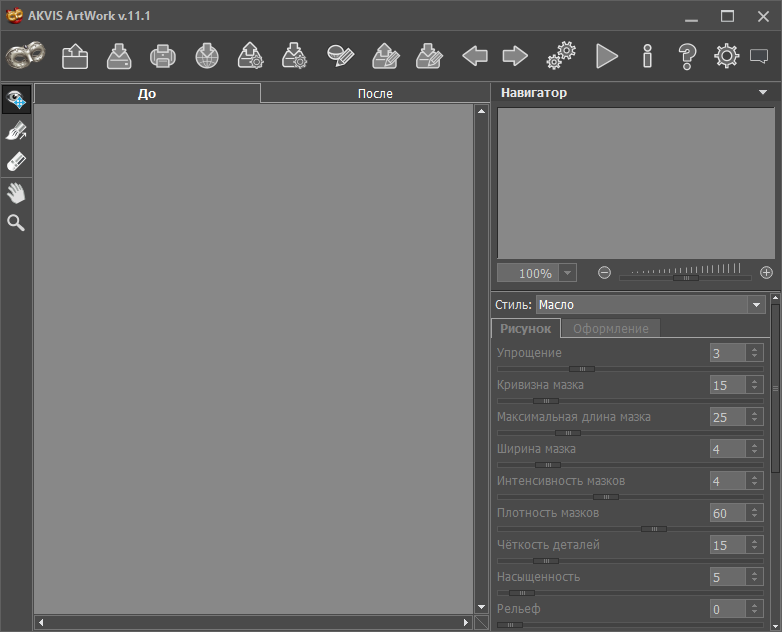Click the Чёткость деталей slider
Screen dimensions: 782x632
coord(630,561)
